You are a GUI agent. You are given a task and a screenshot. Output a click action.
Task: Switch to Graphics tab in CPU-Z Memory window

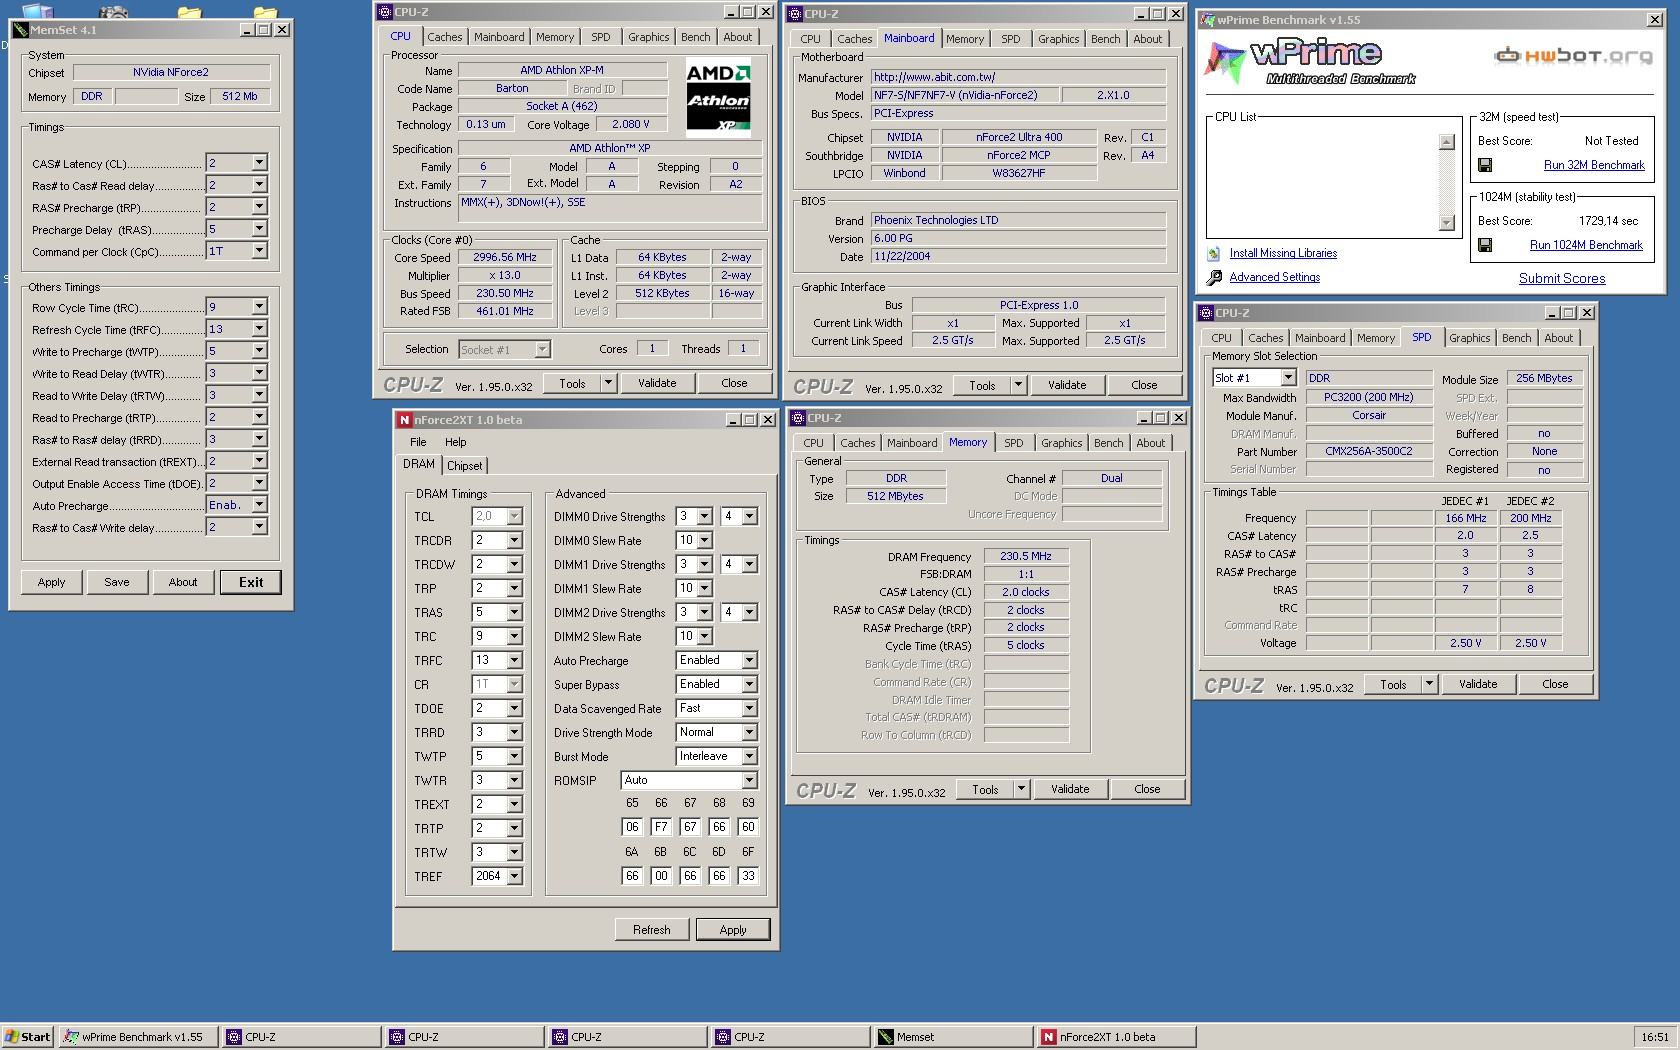[x=1061, y=443]
